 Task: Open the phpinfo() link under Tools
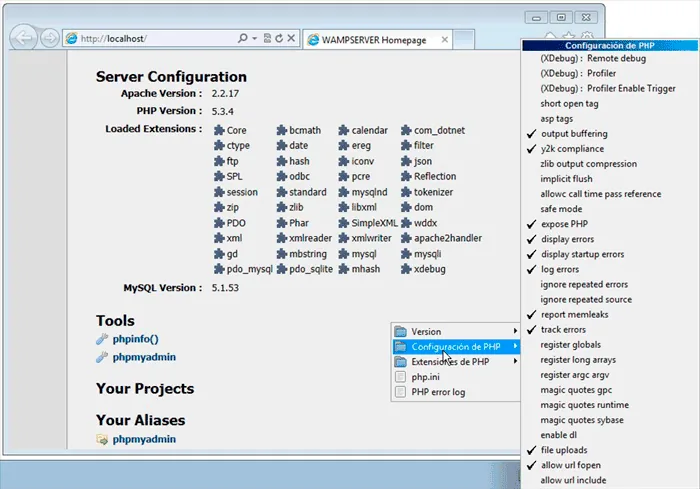coord(135,339)
